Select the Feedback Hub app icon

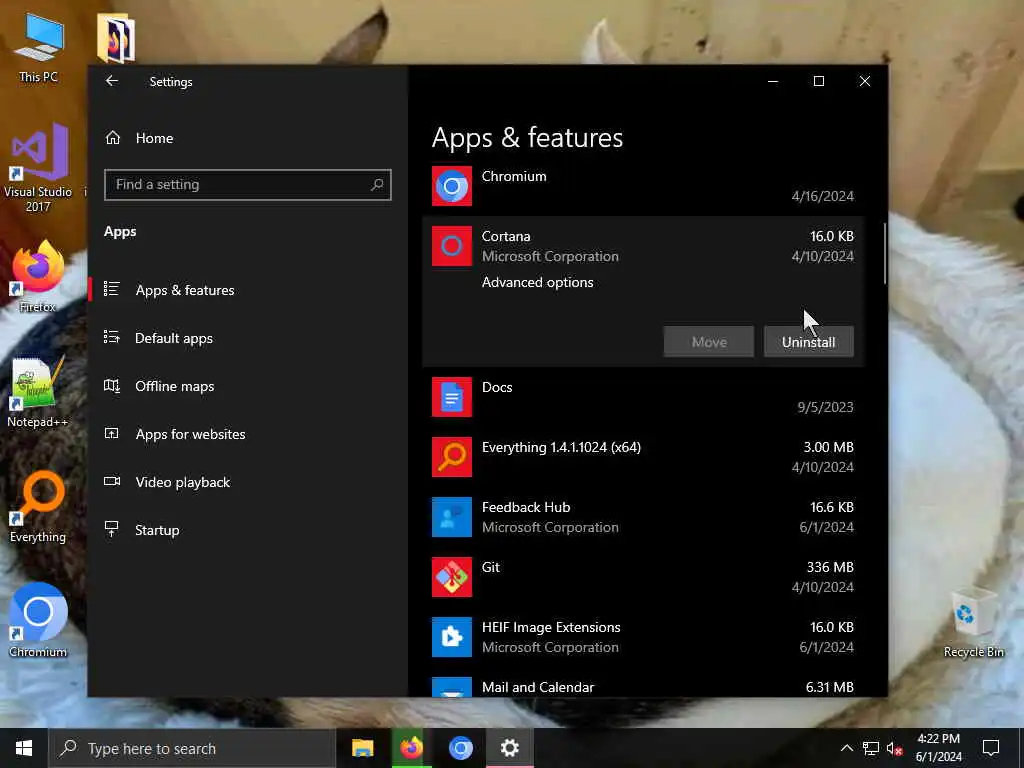452,517
